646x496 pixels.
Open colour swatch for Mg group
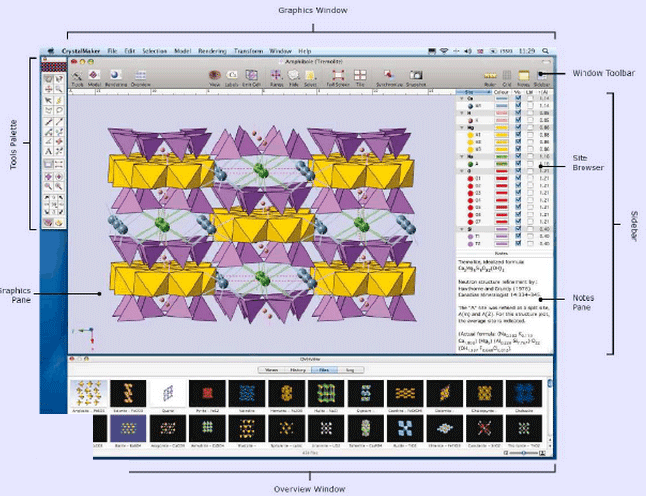501,128
